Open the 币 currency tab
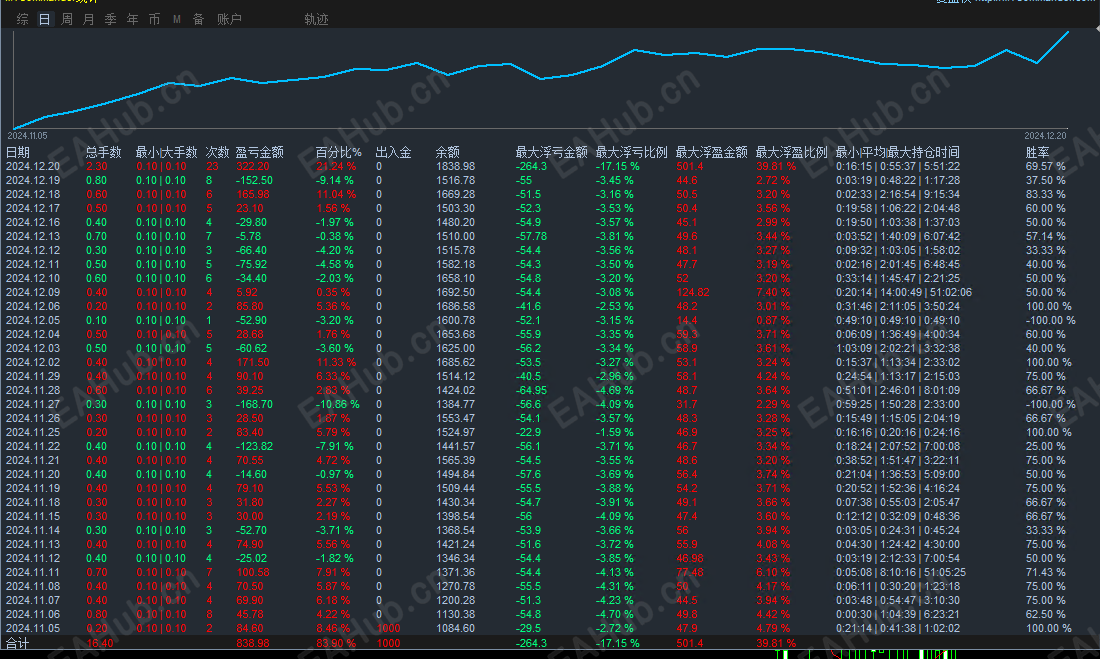The width and height of the screenshot is (1100, 659). (x=154, y=19)
